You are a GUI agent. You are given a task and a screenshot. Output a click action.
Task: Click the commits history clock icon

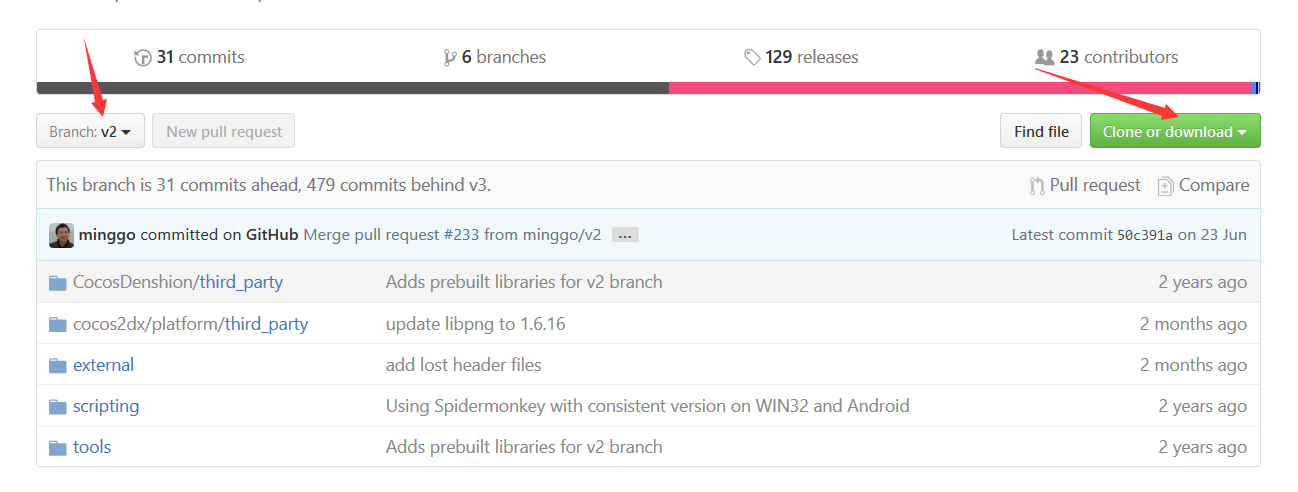pos(142,58)
